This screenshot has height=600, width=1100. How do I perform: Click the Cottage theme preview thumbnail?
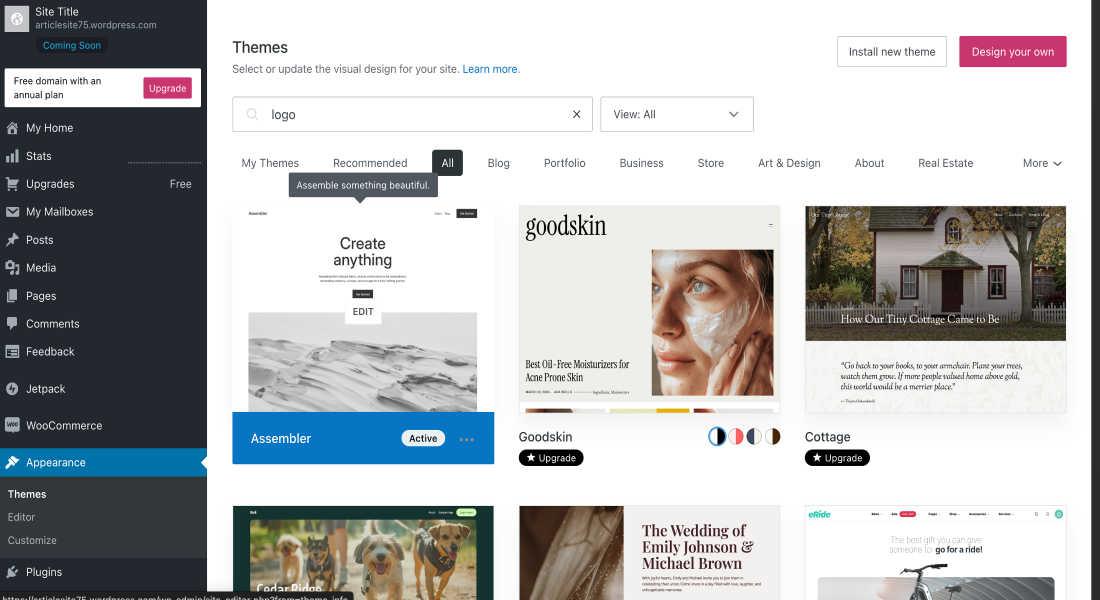coord(935,309)
